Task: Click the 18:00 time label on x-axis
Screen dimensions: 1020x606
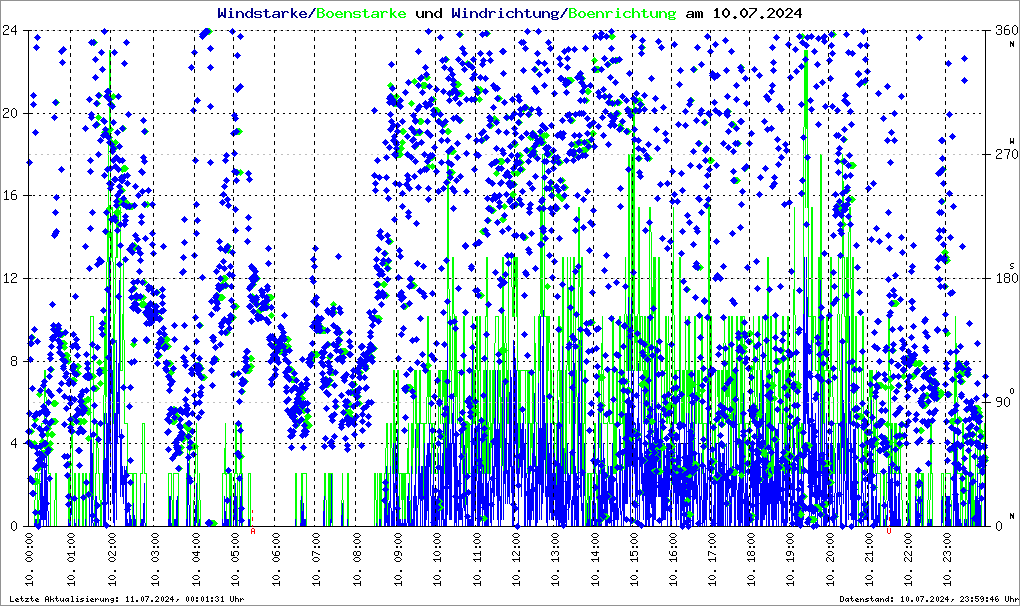Action: (750, 557)
